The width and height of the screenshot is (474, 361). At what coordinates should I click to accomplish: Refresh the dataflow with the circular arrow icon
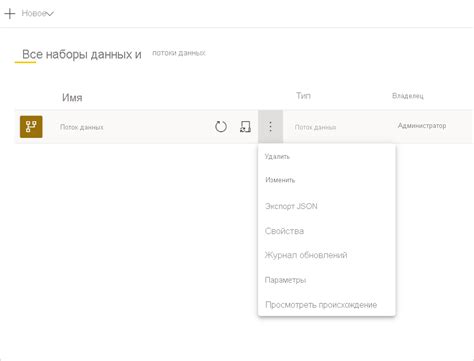[x=221, y=127]
